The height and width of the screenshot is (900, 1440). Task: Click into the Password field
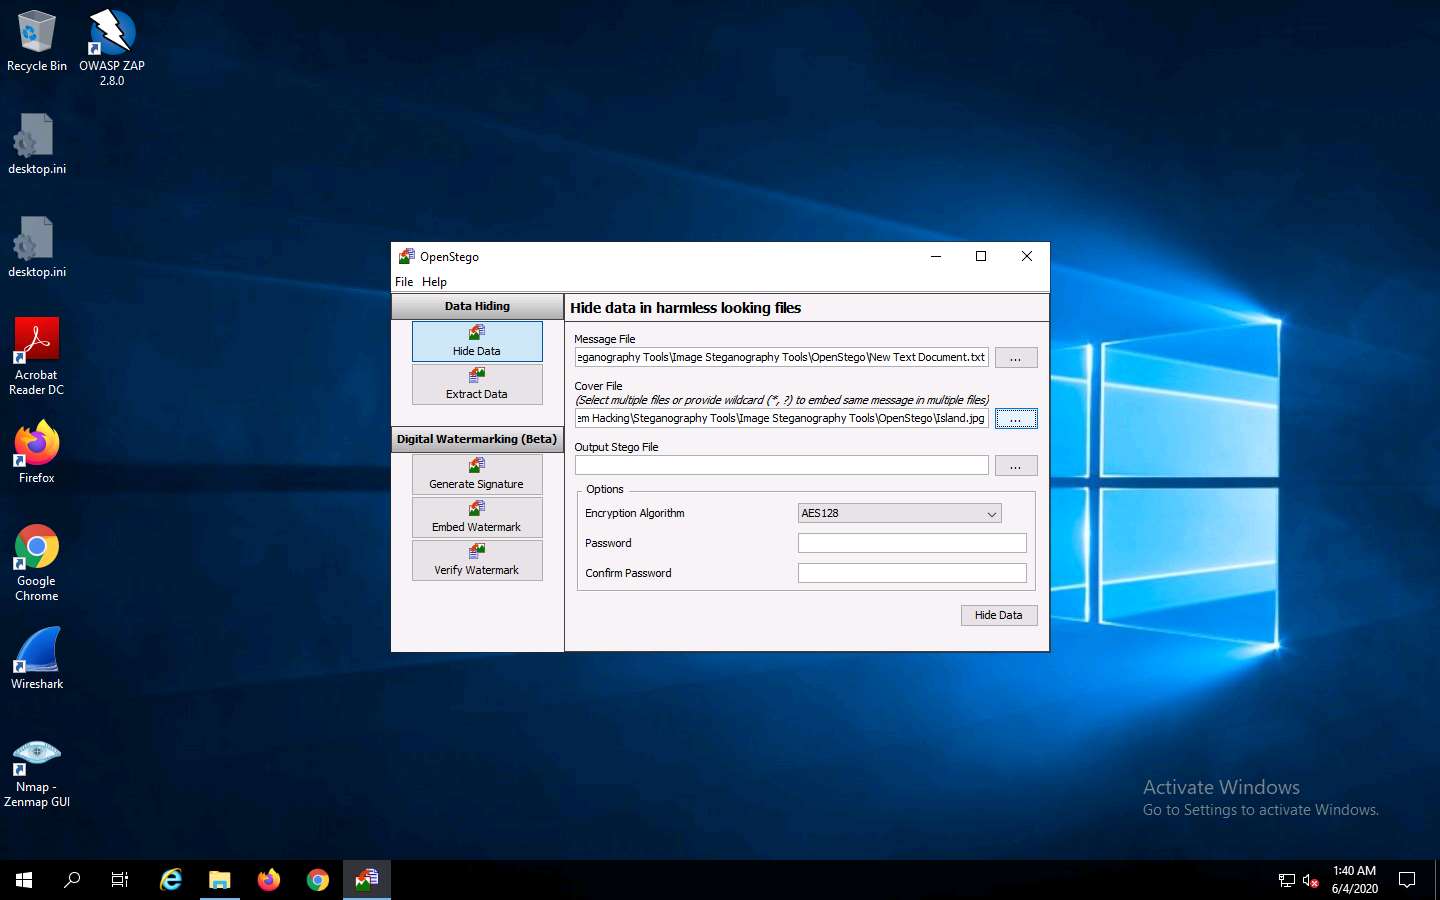click(912, 543)
